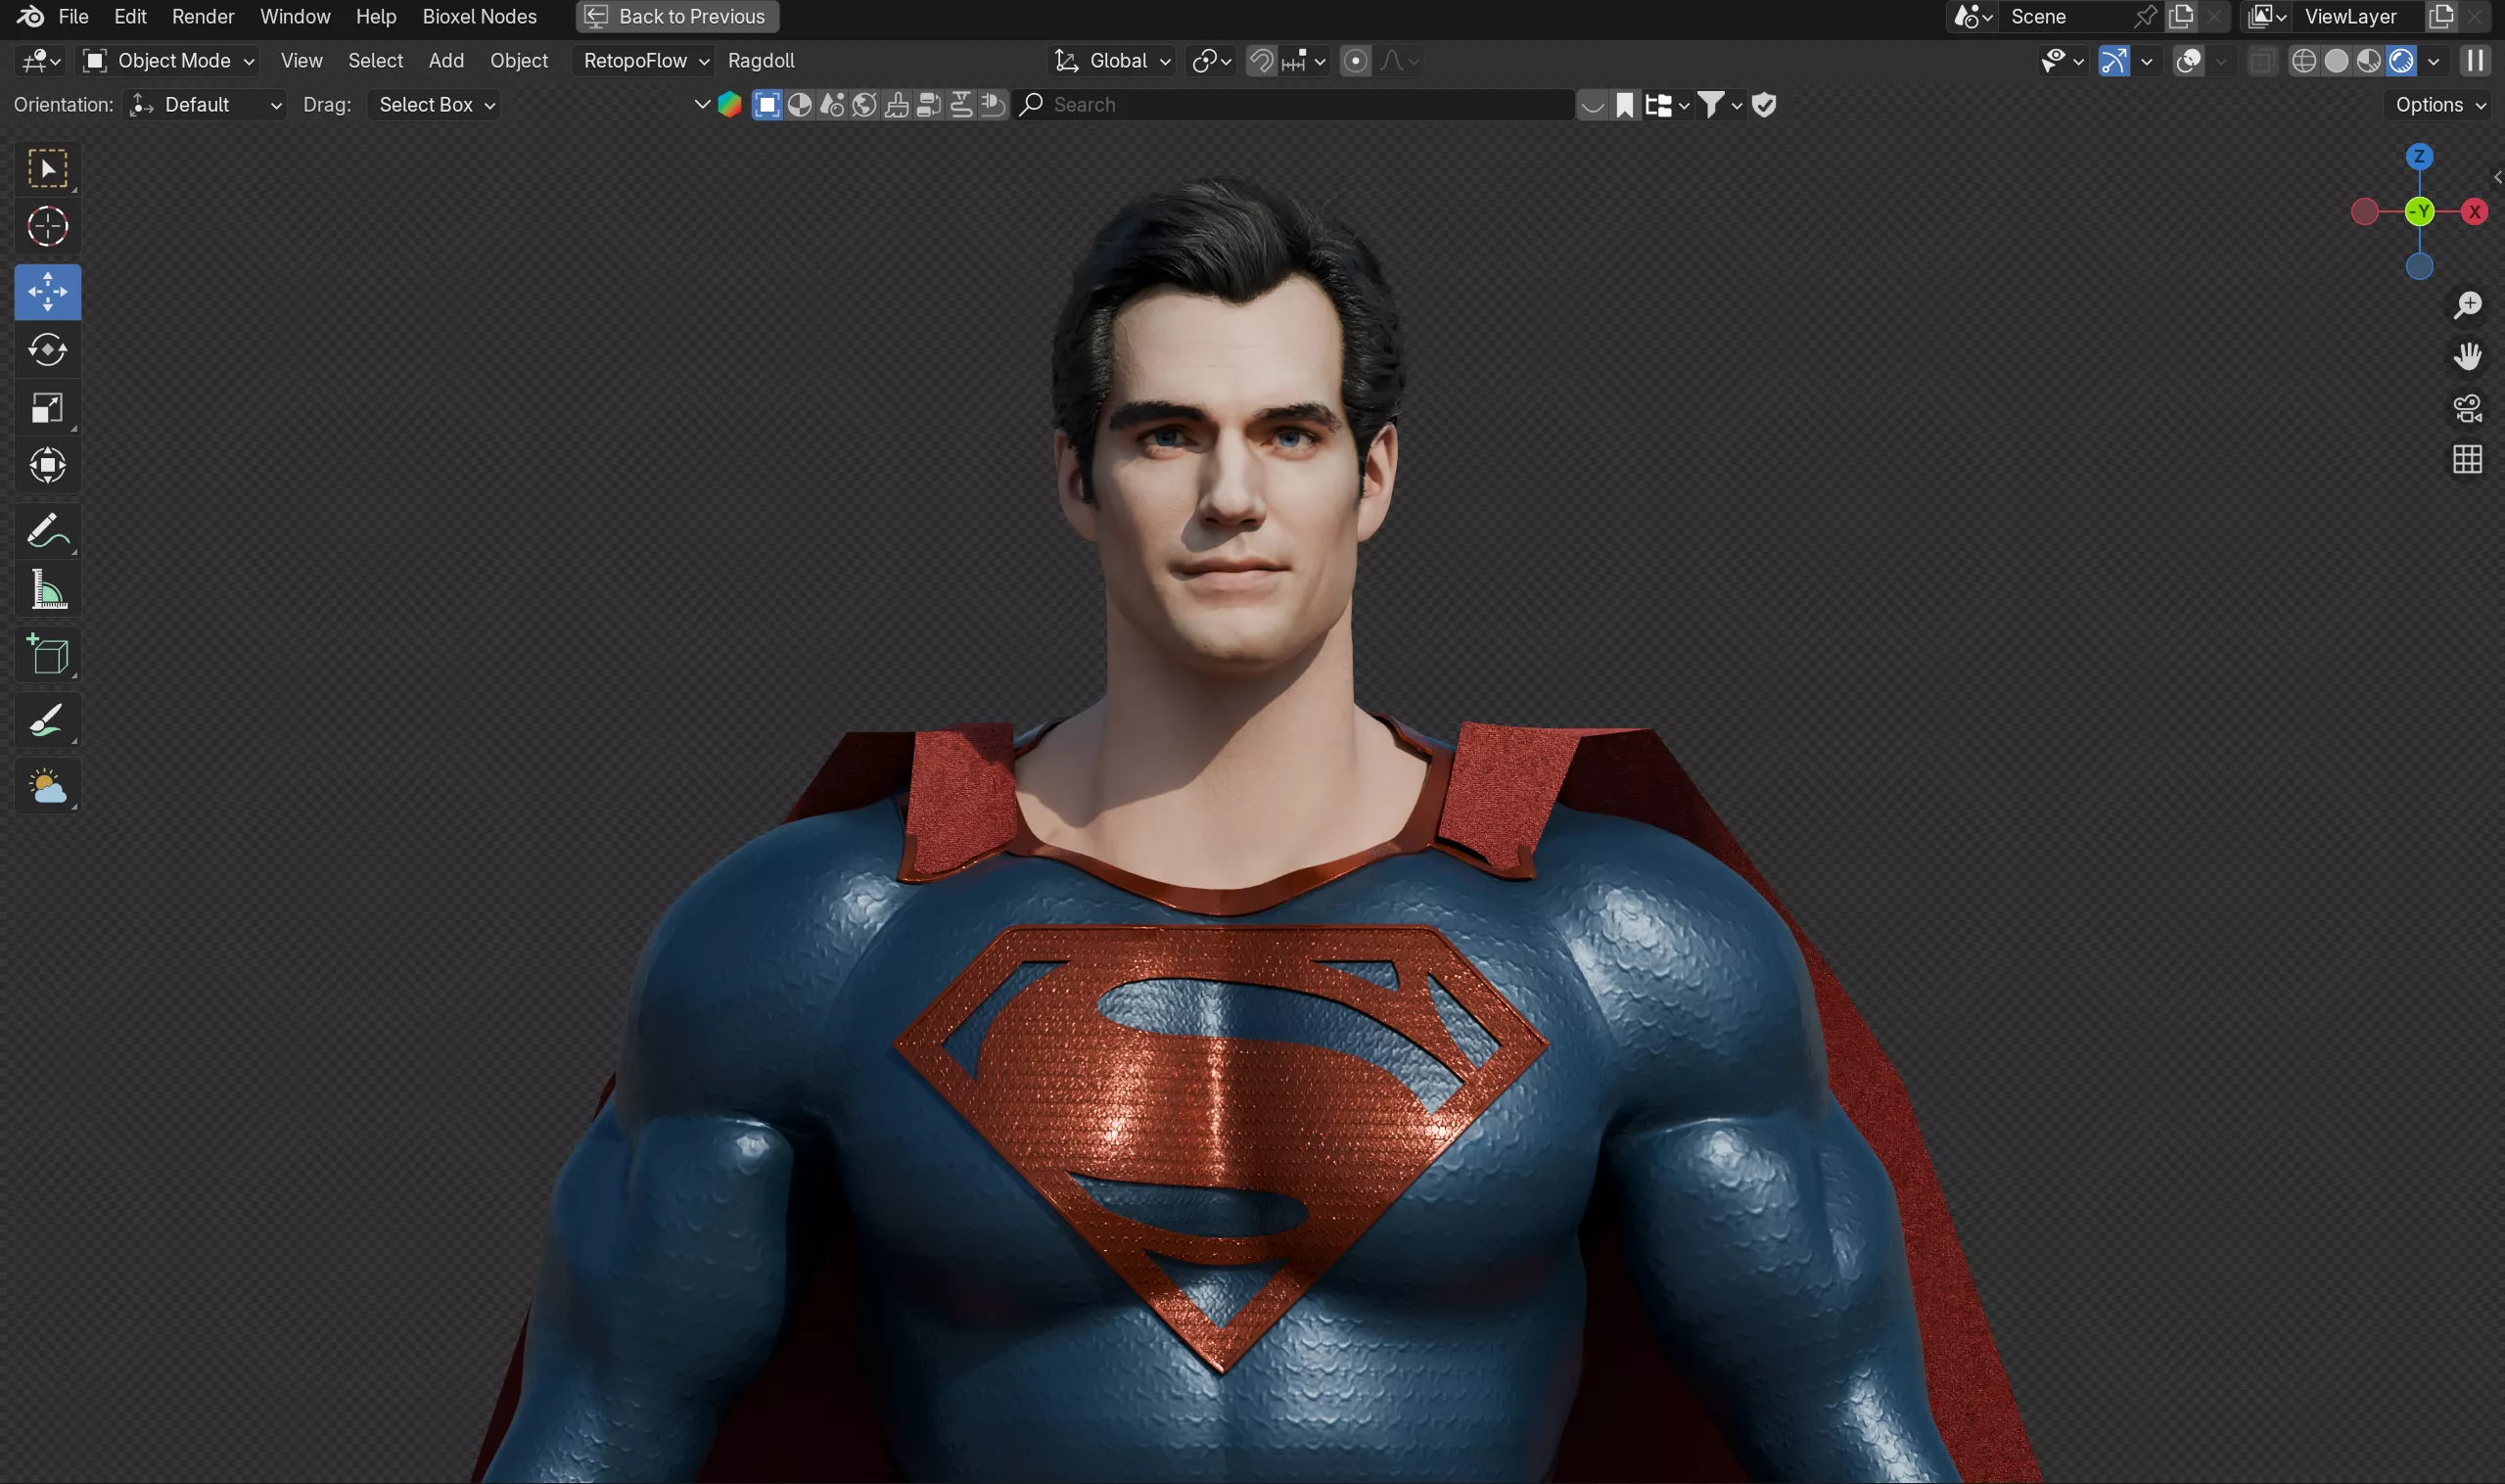This screenshot has width=2505, height=1484.
Task: Switch to solid viewport shading
Action: [2336, 61]
